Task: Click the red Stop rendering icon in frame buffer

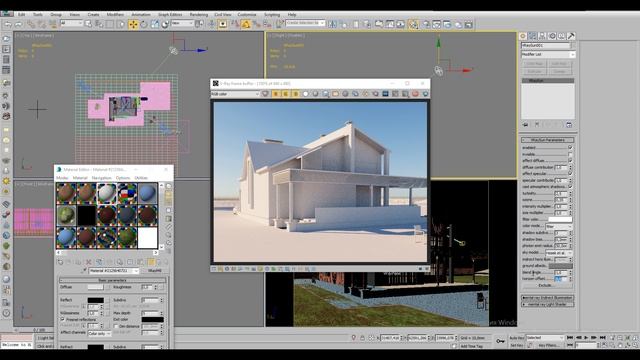Action: click(x=415, y=94)
